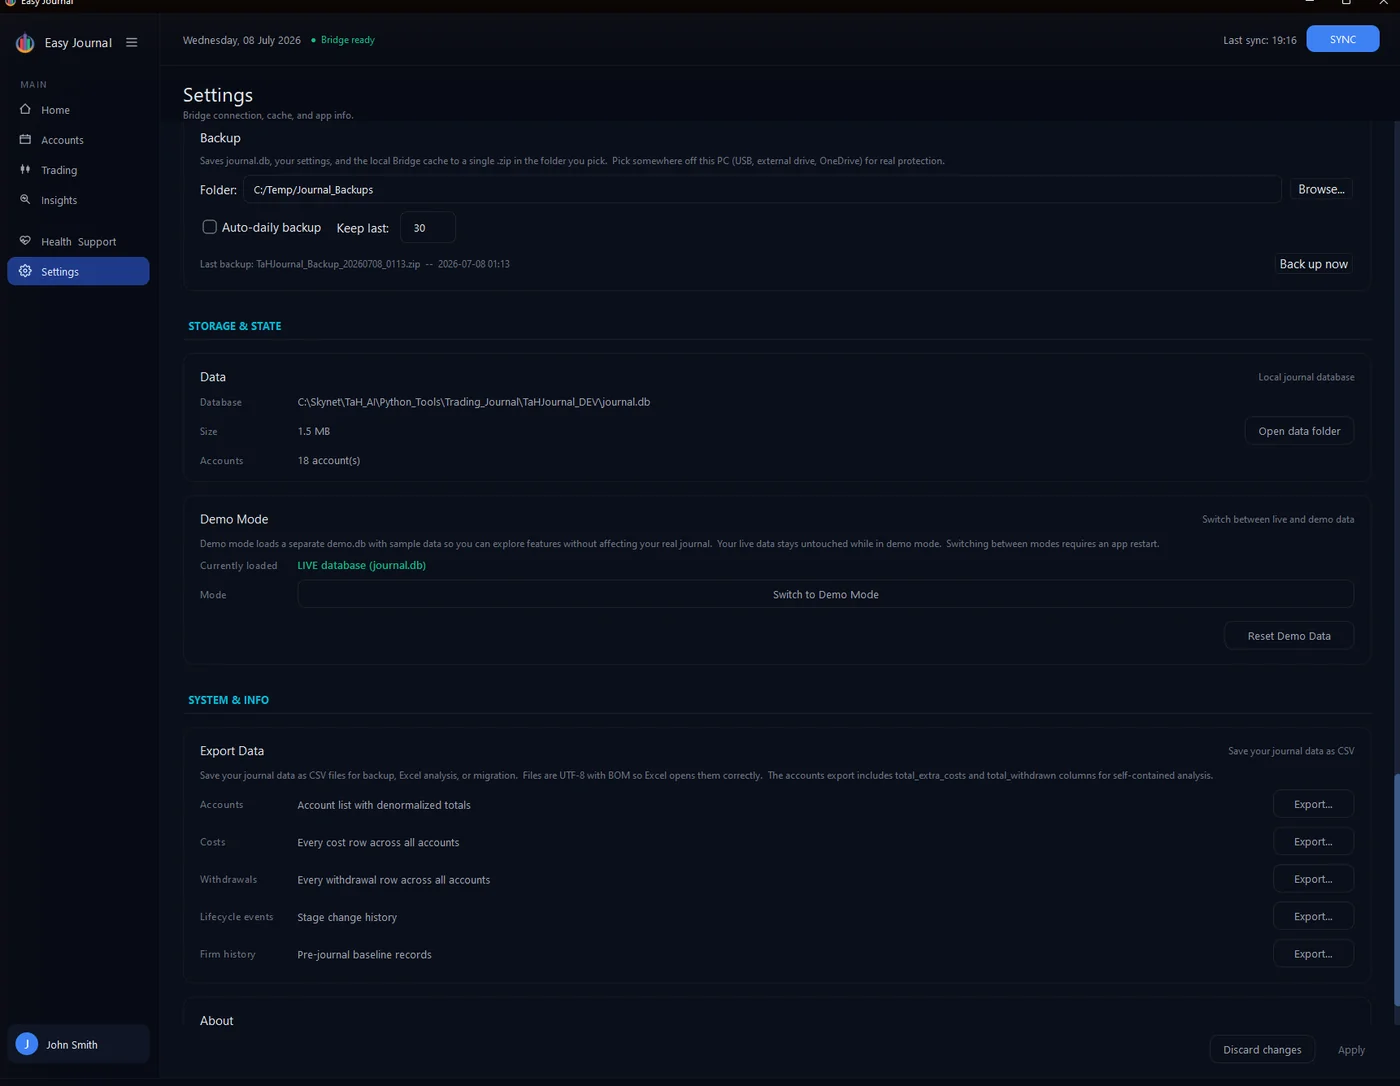Viewport: 1400px width, 1086px height.
Task: Click Switch to Demo Mode
Action: (825, 594)
